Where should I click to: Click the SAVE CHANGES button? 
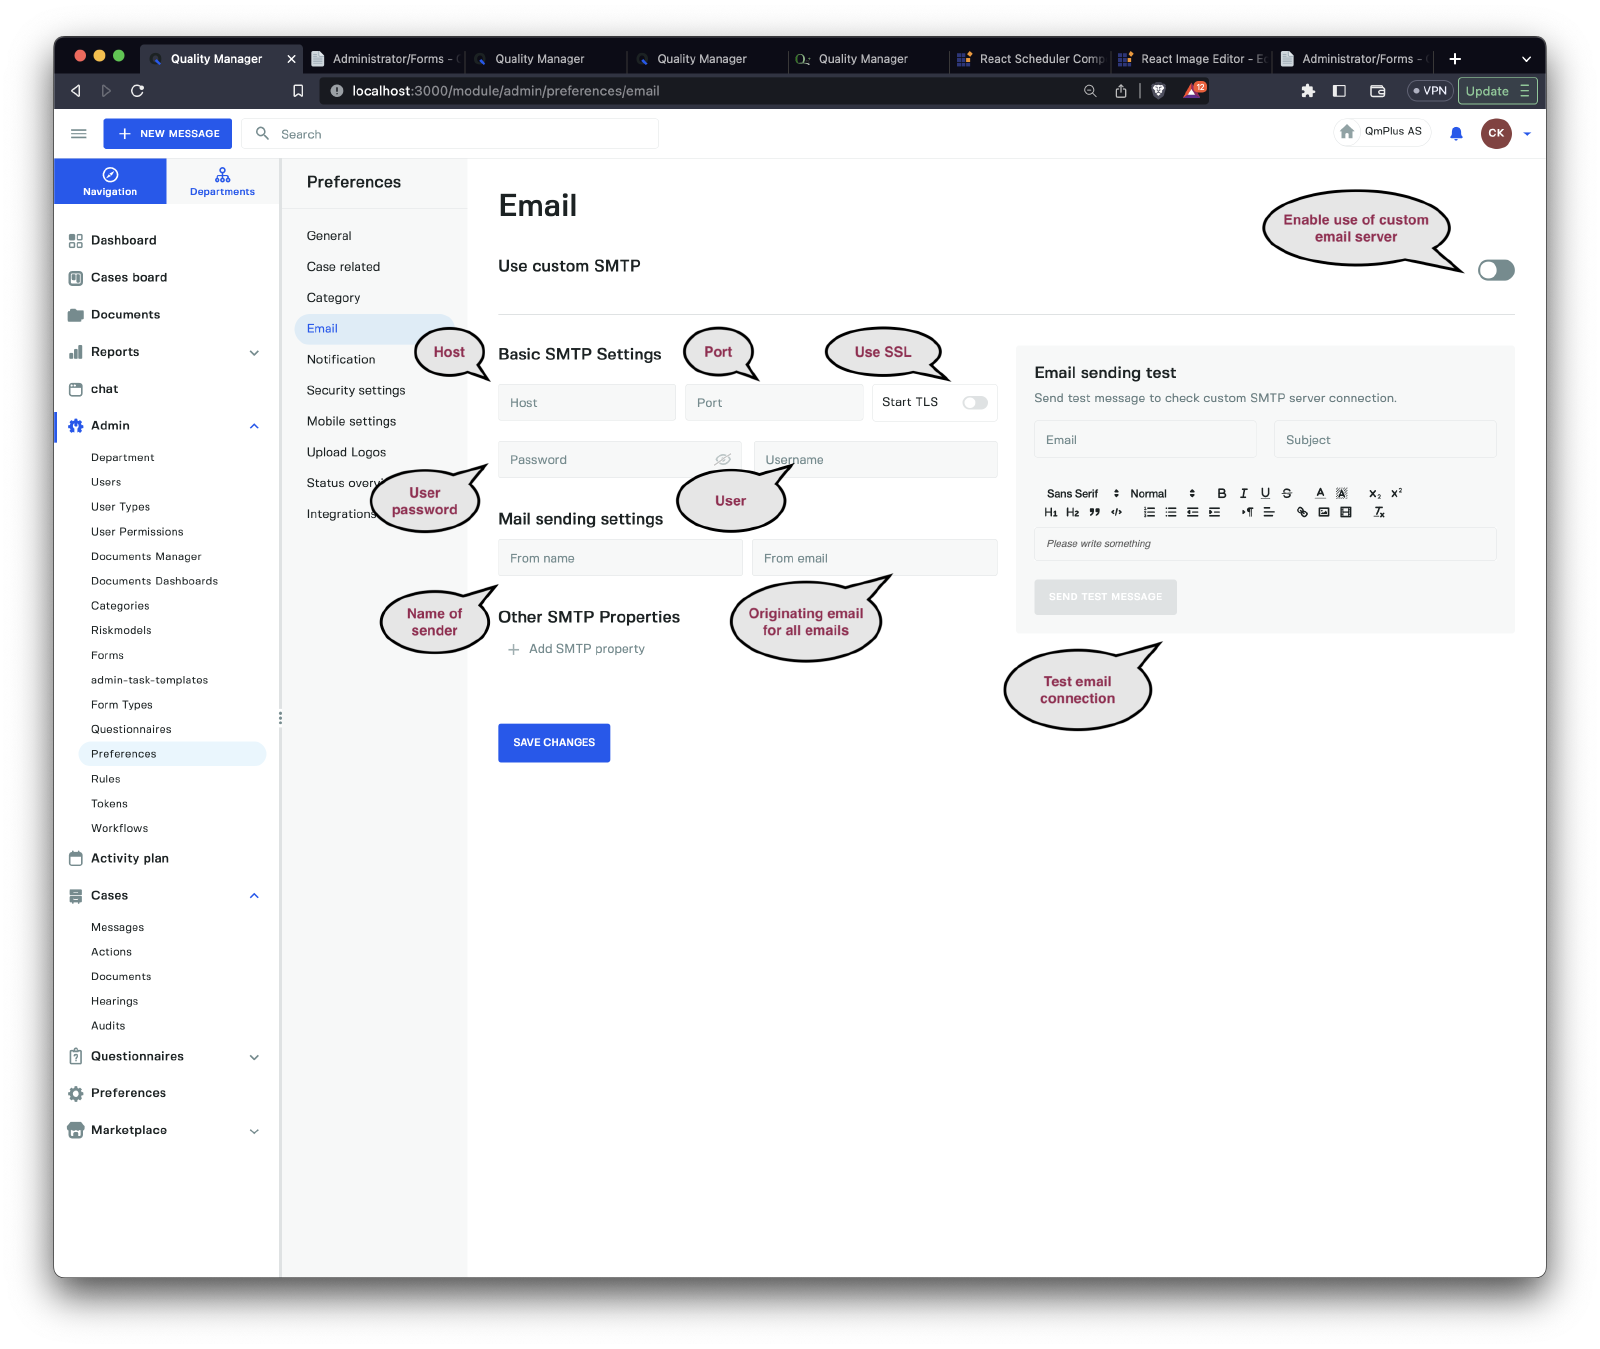pos(554,742)
